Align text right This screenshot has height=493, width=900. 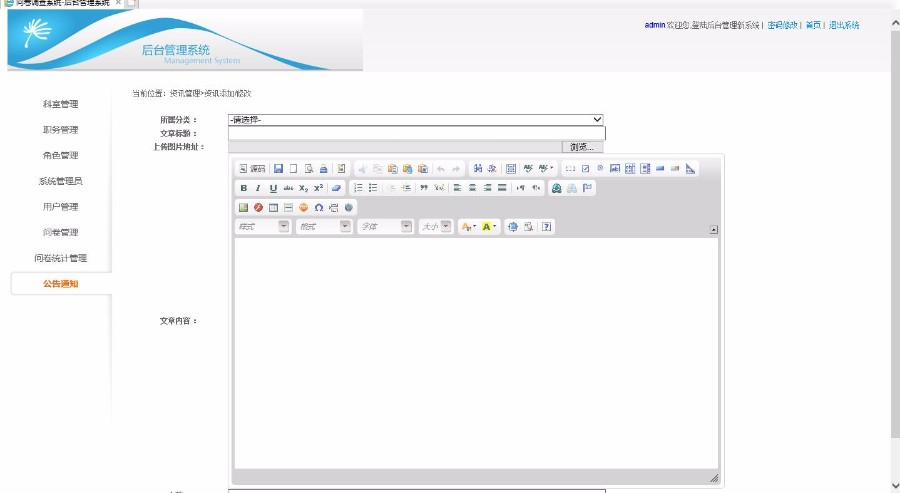click(x=487, y=188)
